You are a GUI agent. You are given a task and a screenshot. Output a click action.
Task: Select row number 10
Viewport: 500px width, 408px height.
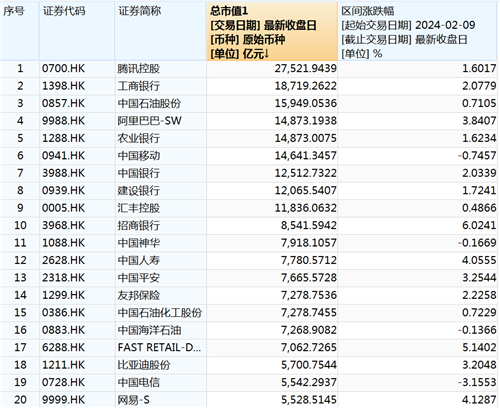[20, 225]
